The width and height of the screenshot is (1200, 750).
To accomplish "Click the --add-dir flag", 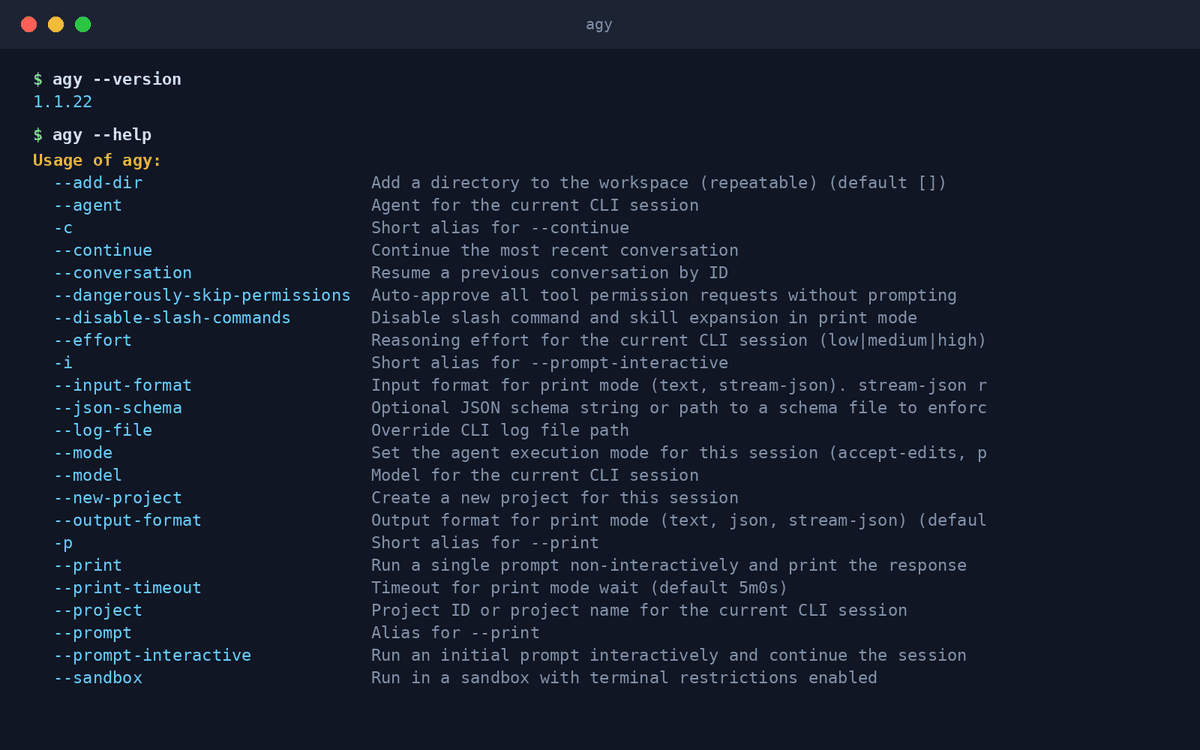I will click(98, 183).
